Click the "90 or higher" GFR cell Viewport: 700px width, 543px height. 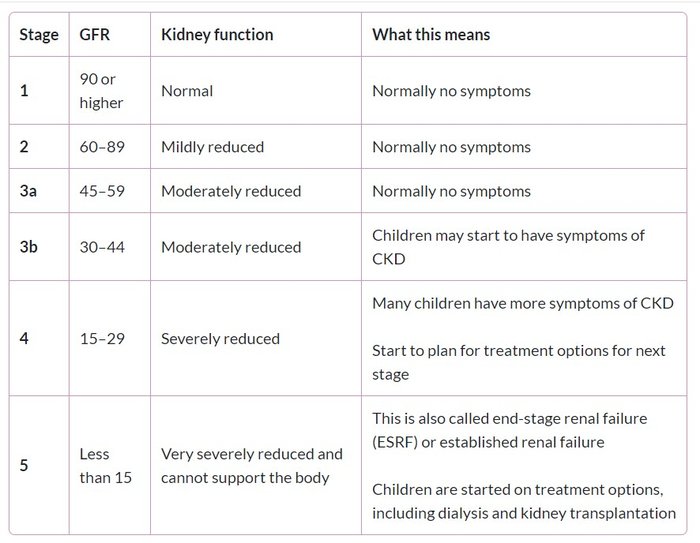point(102,90)
